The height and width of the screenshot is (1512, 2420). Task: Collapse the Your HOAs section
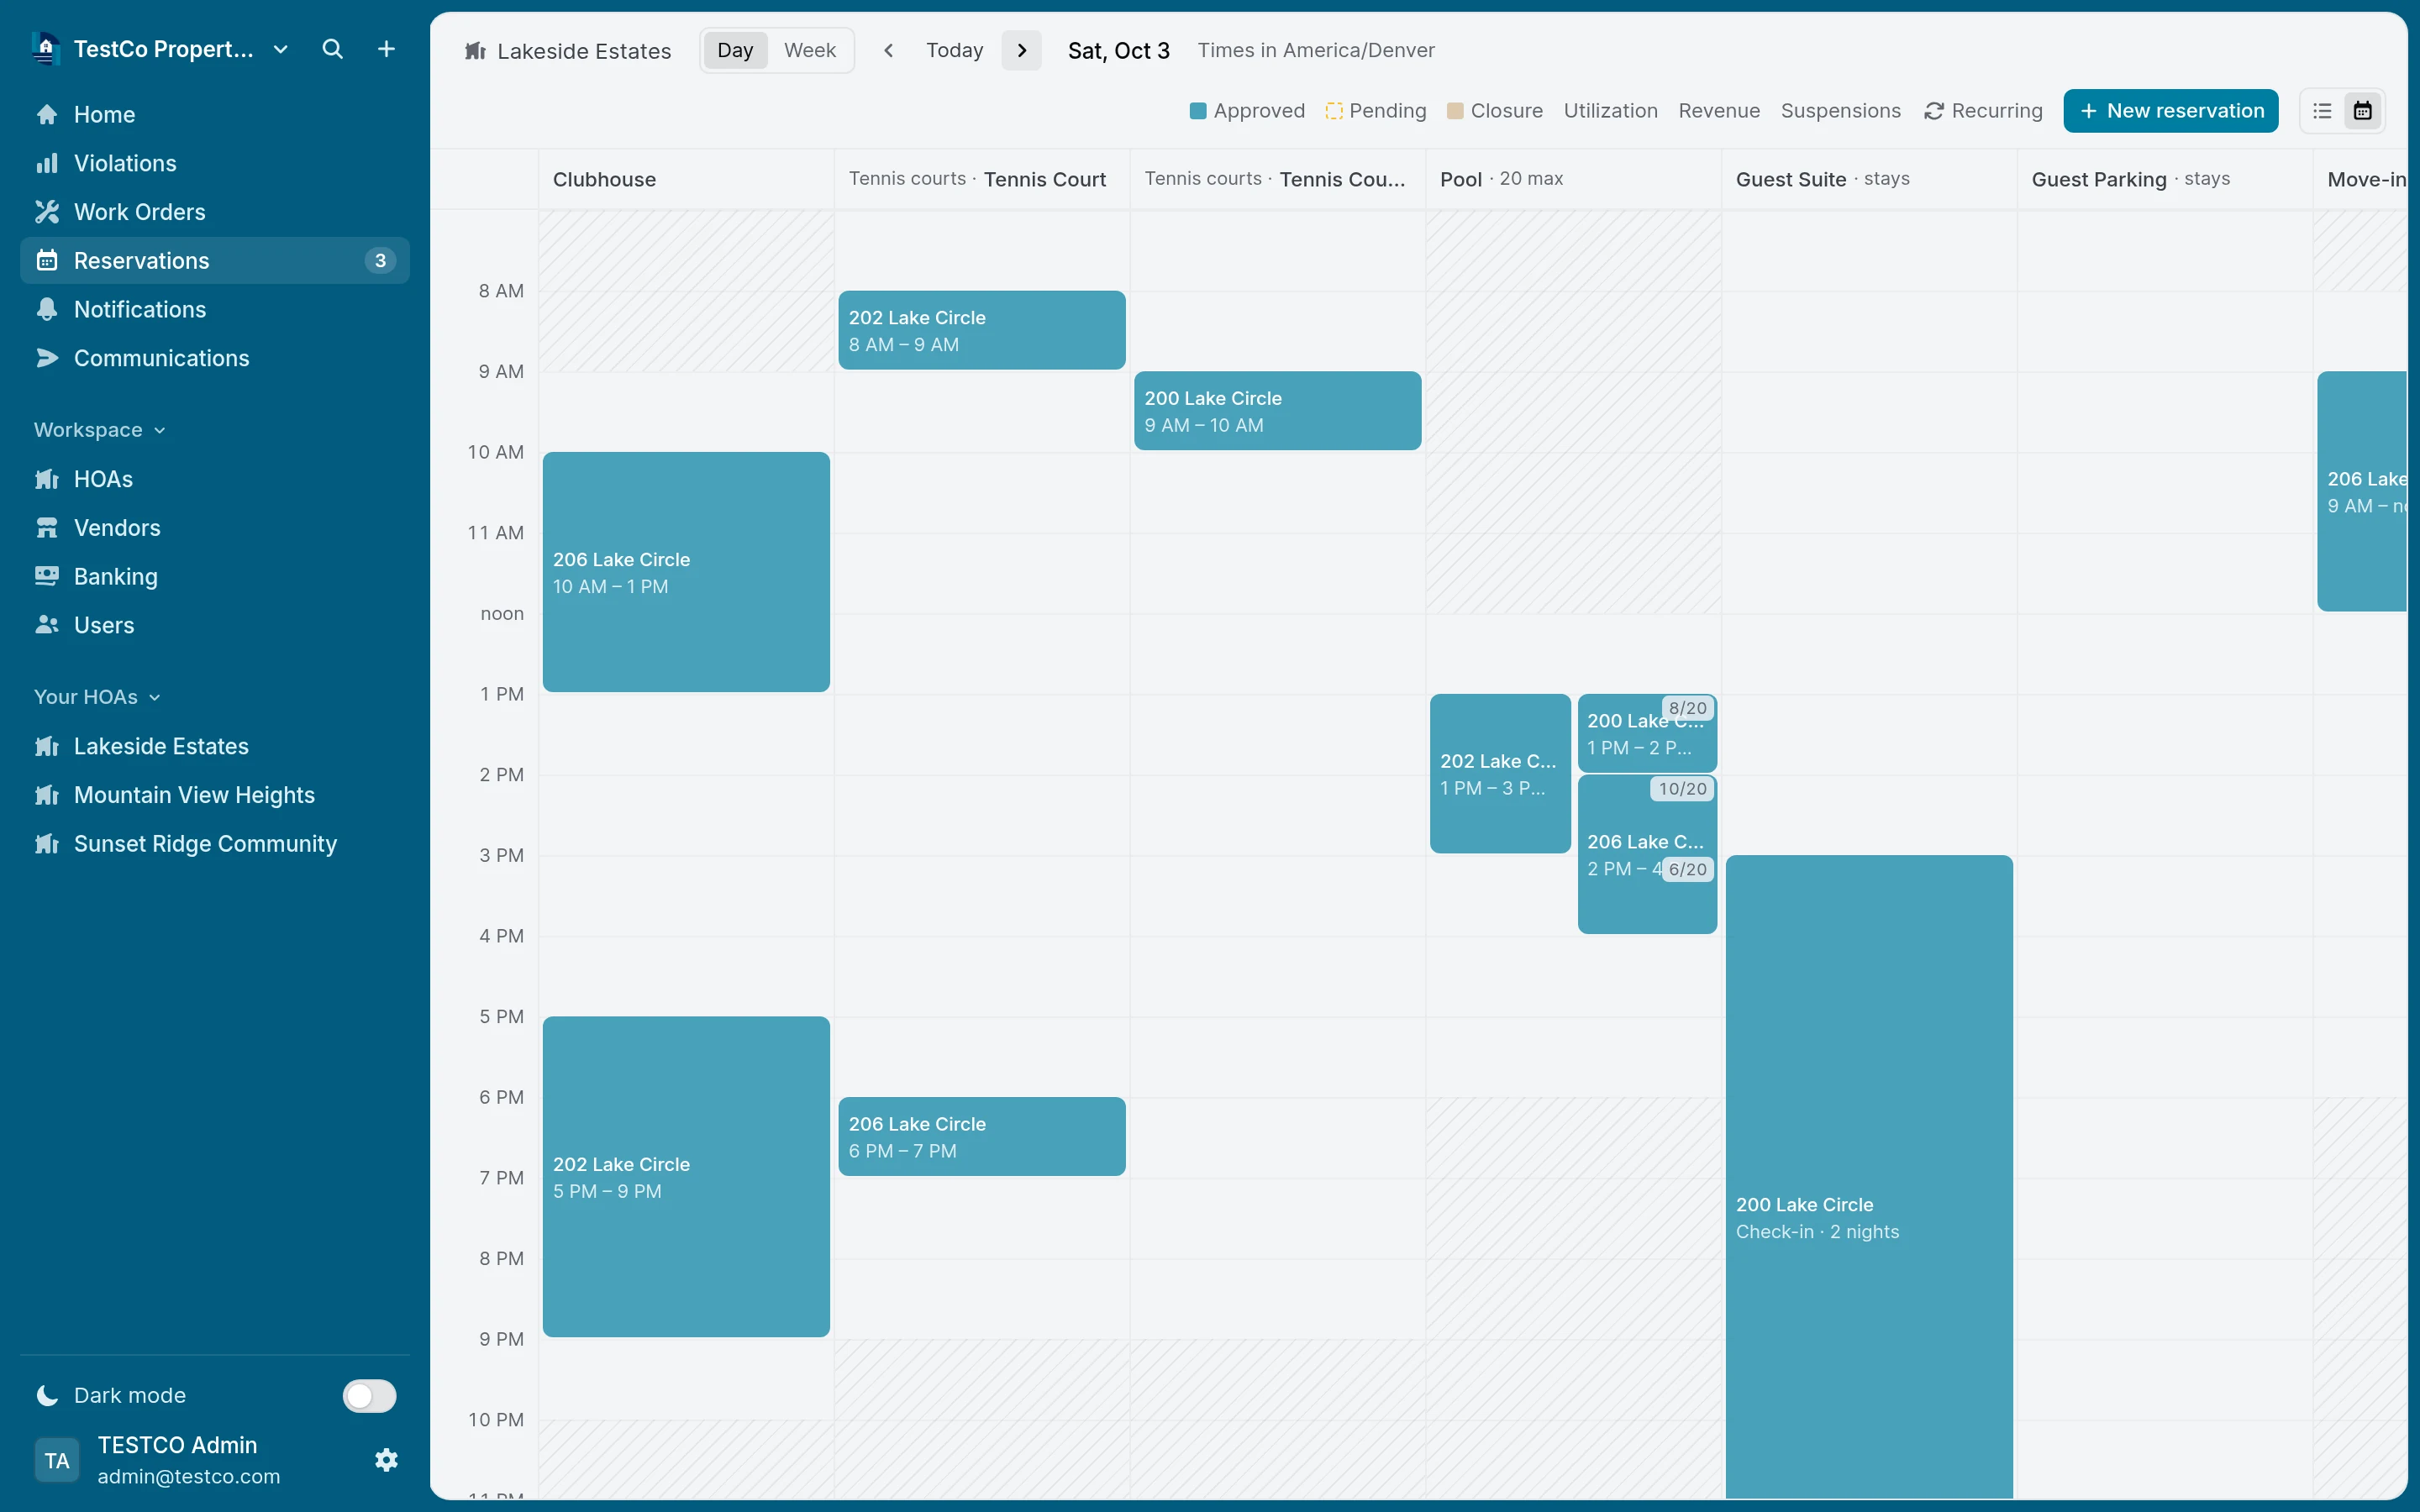(x=97, y=697)
